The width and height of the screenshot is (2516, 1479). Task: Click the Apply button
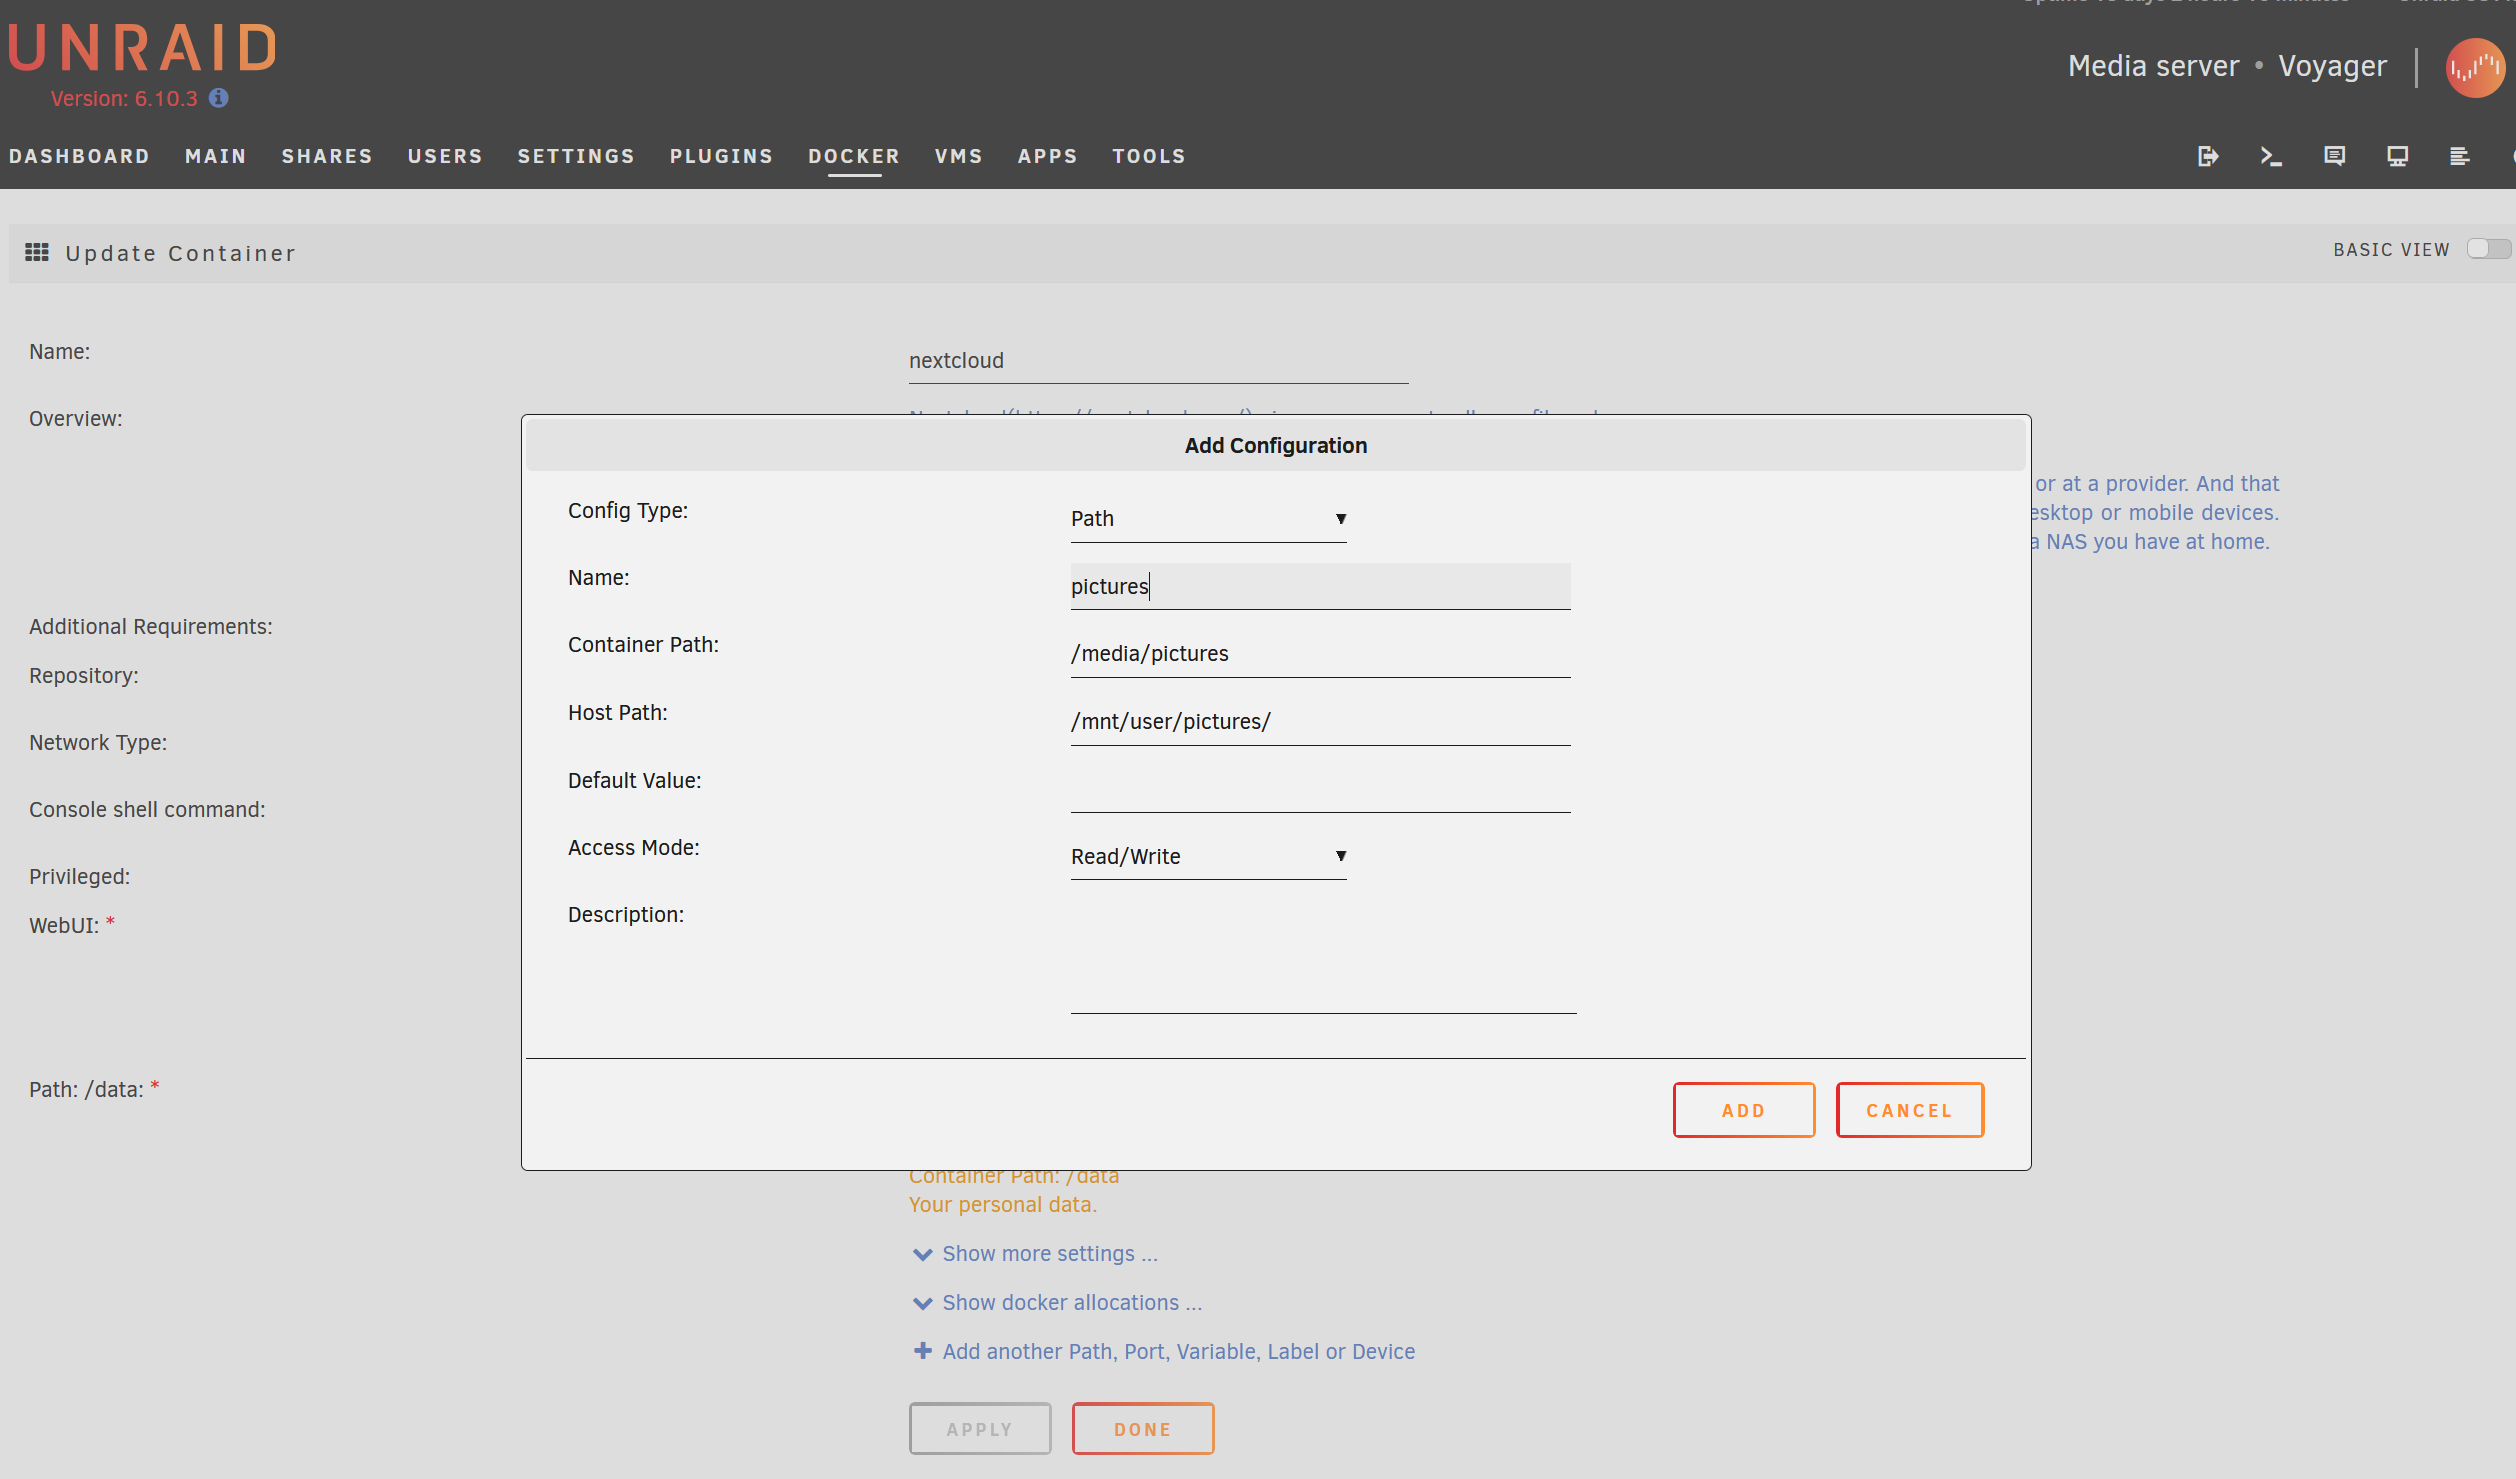(980, 1429)
